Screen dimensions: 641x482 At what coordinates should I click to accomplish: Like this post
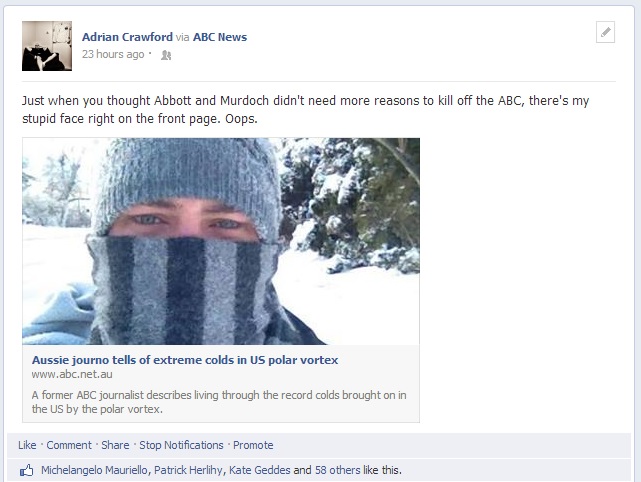[x=27, y=445]
